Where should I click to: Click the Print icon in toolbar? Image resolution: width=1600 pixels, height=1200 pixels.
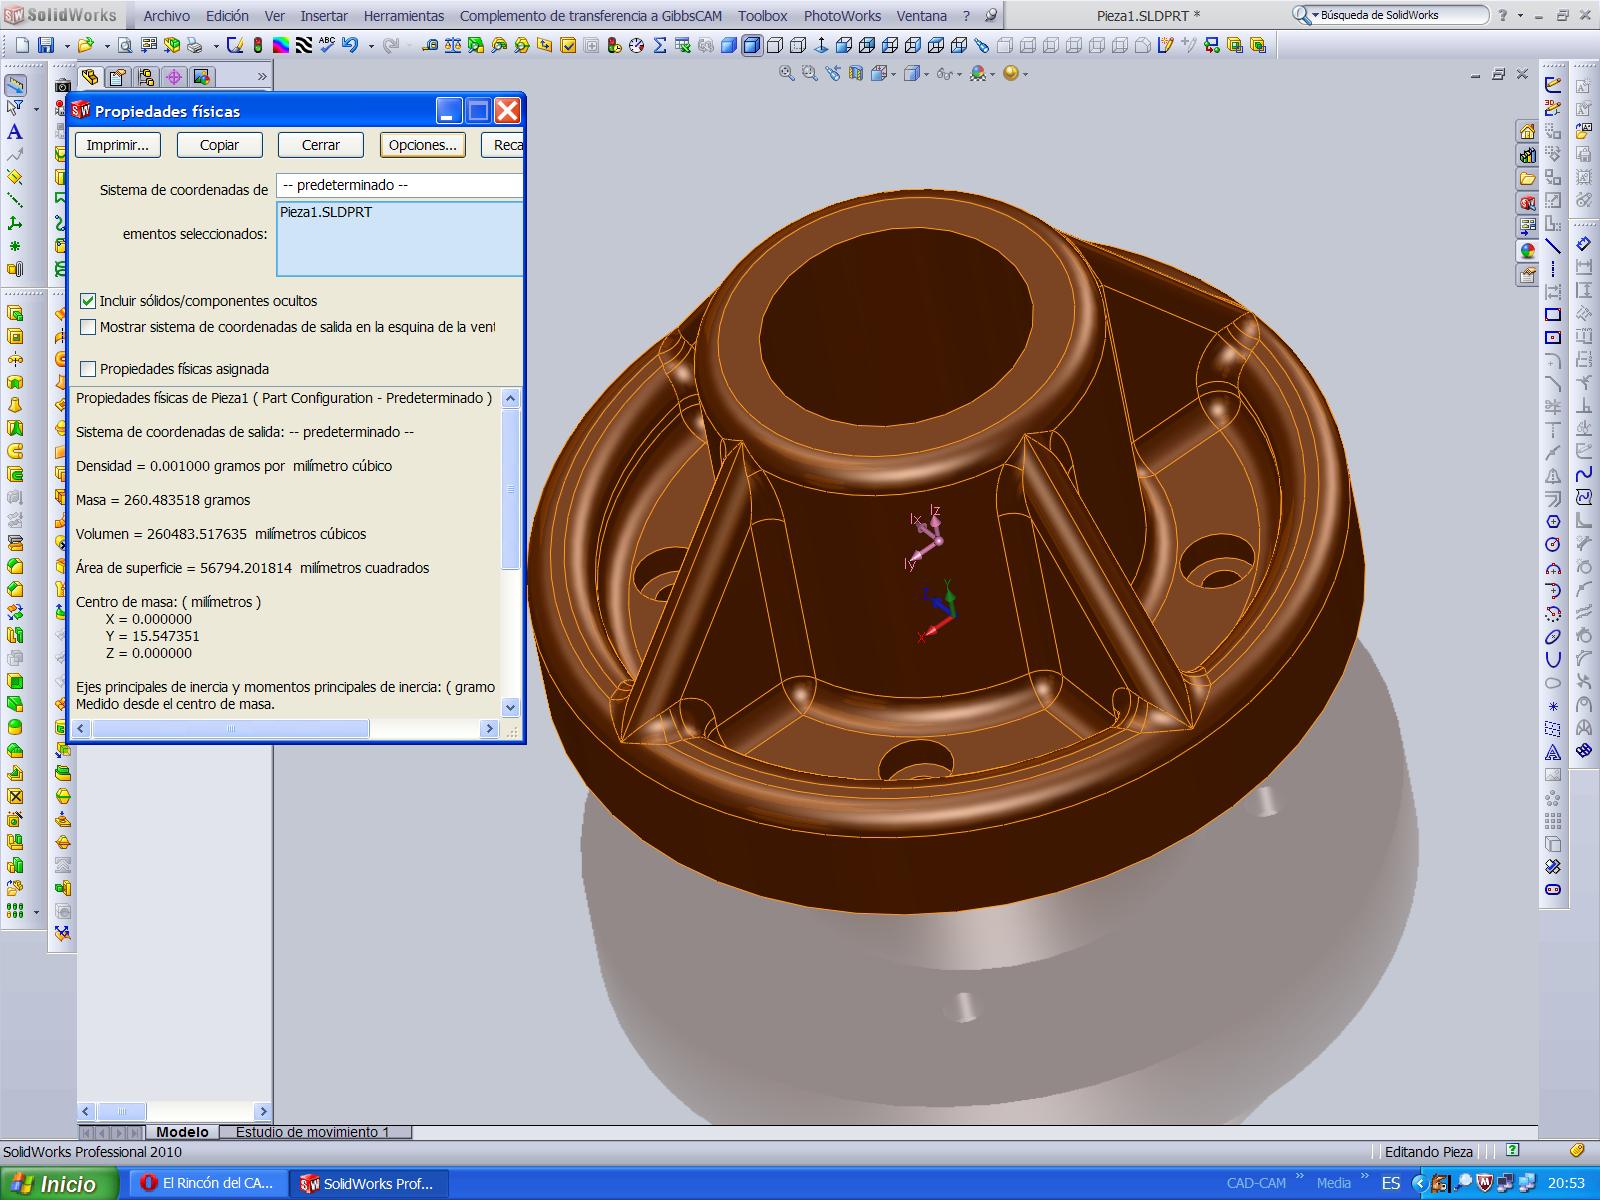coord(194,45)
